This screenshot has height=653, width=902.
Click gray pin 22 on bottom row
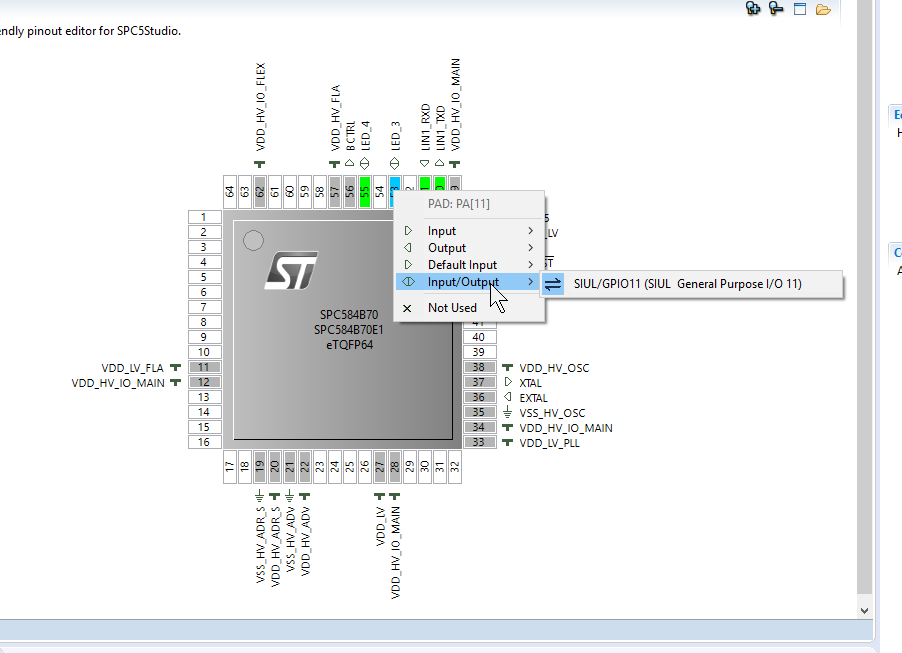pyautogui.click(x=305, y=467)
